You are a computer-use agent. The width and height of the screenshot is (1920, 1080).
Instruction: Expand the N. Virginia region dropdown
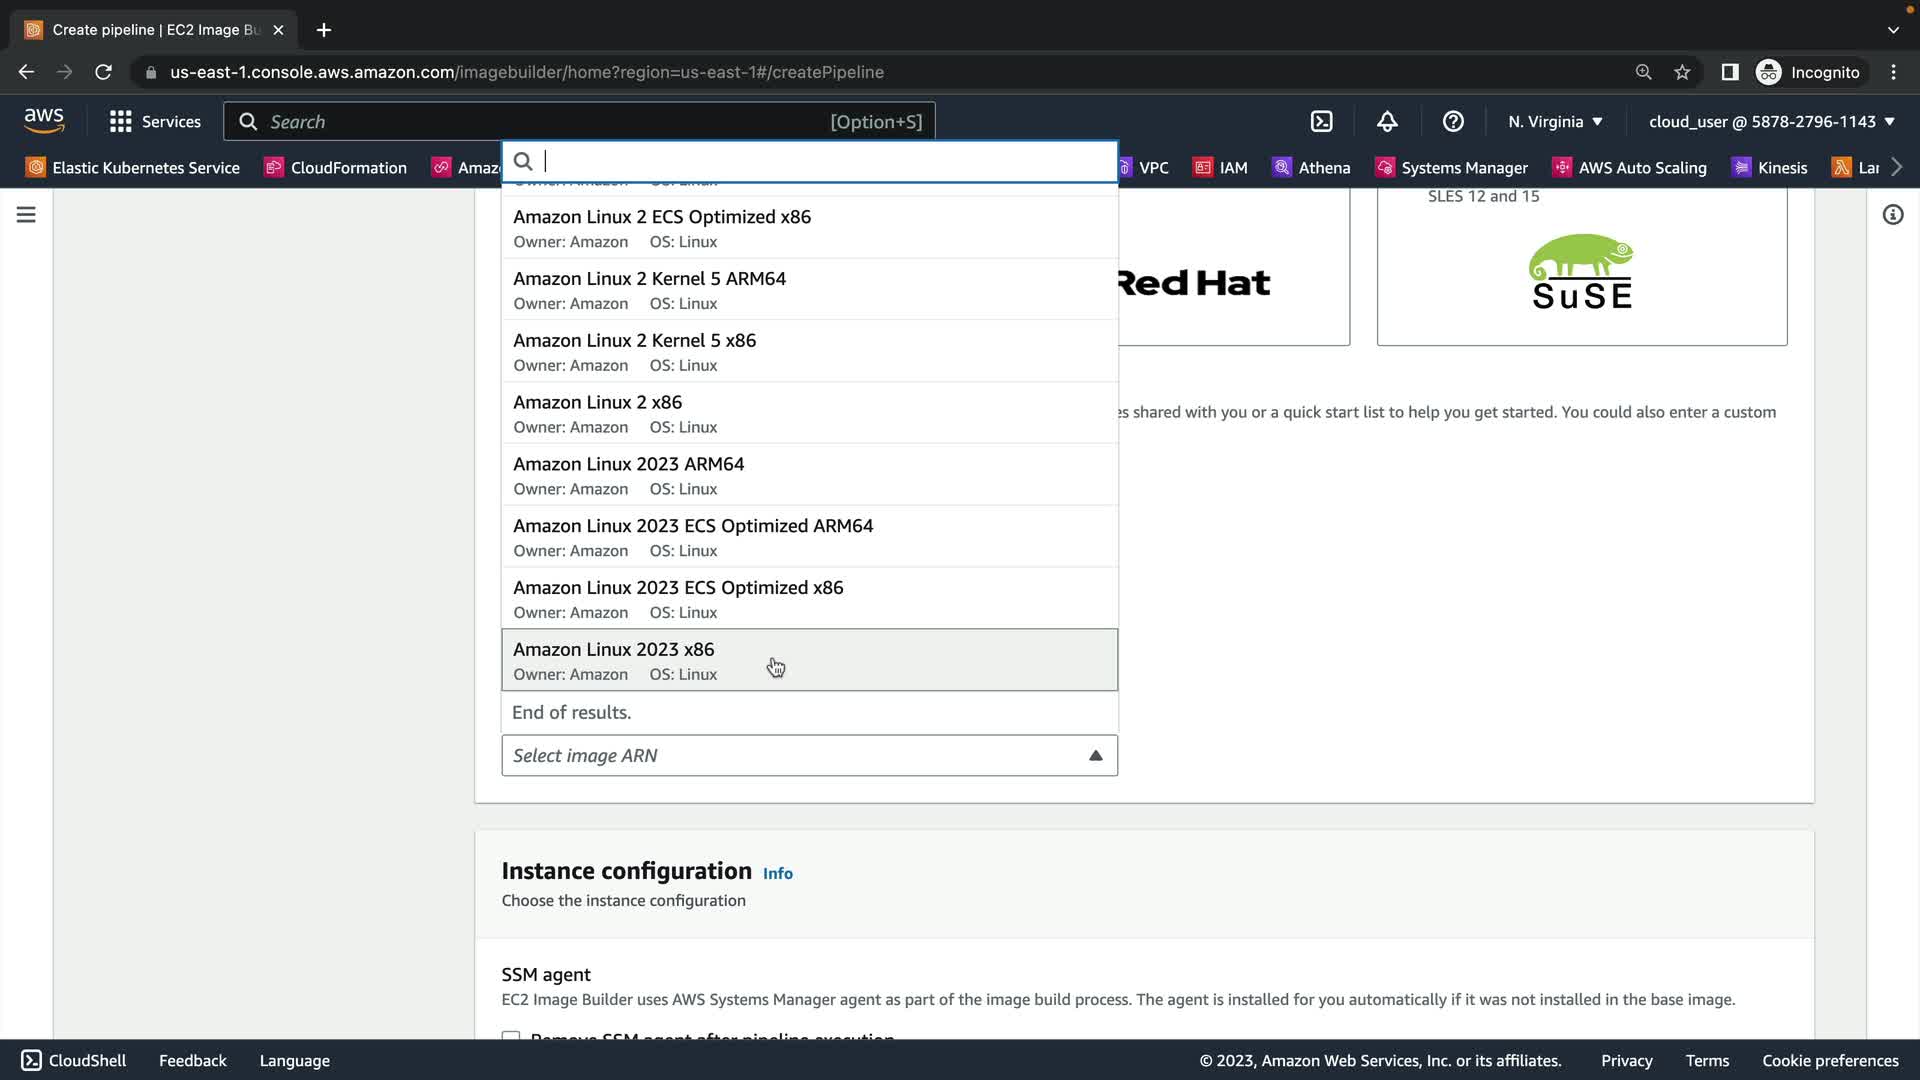[1555, 121]
